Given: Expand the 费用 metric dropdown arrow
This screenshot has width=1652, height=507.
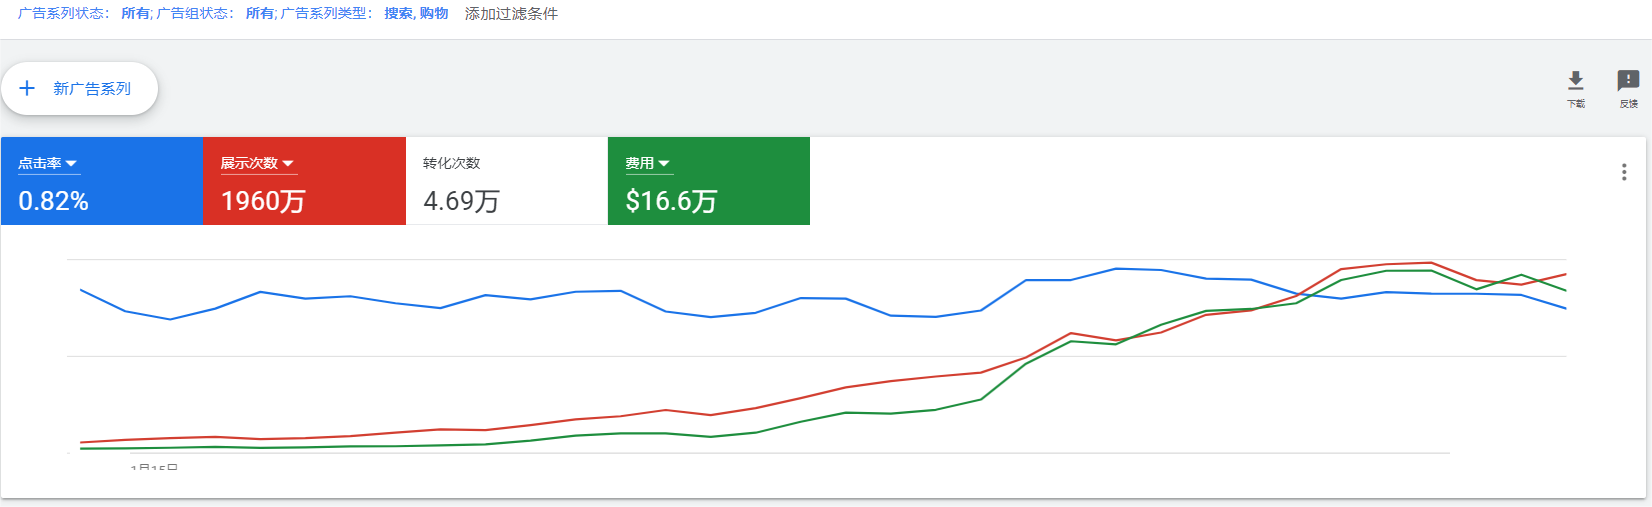Looking at the screenshot, I should click(664, 163).
